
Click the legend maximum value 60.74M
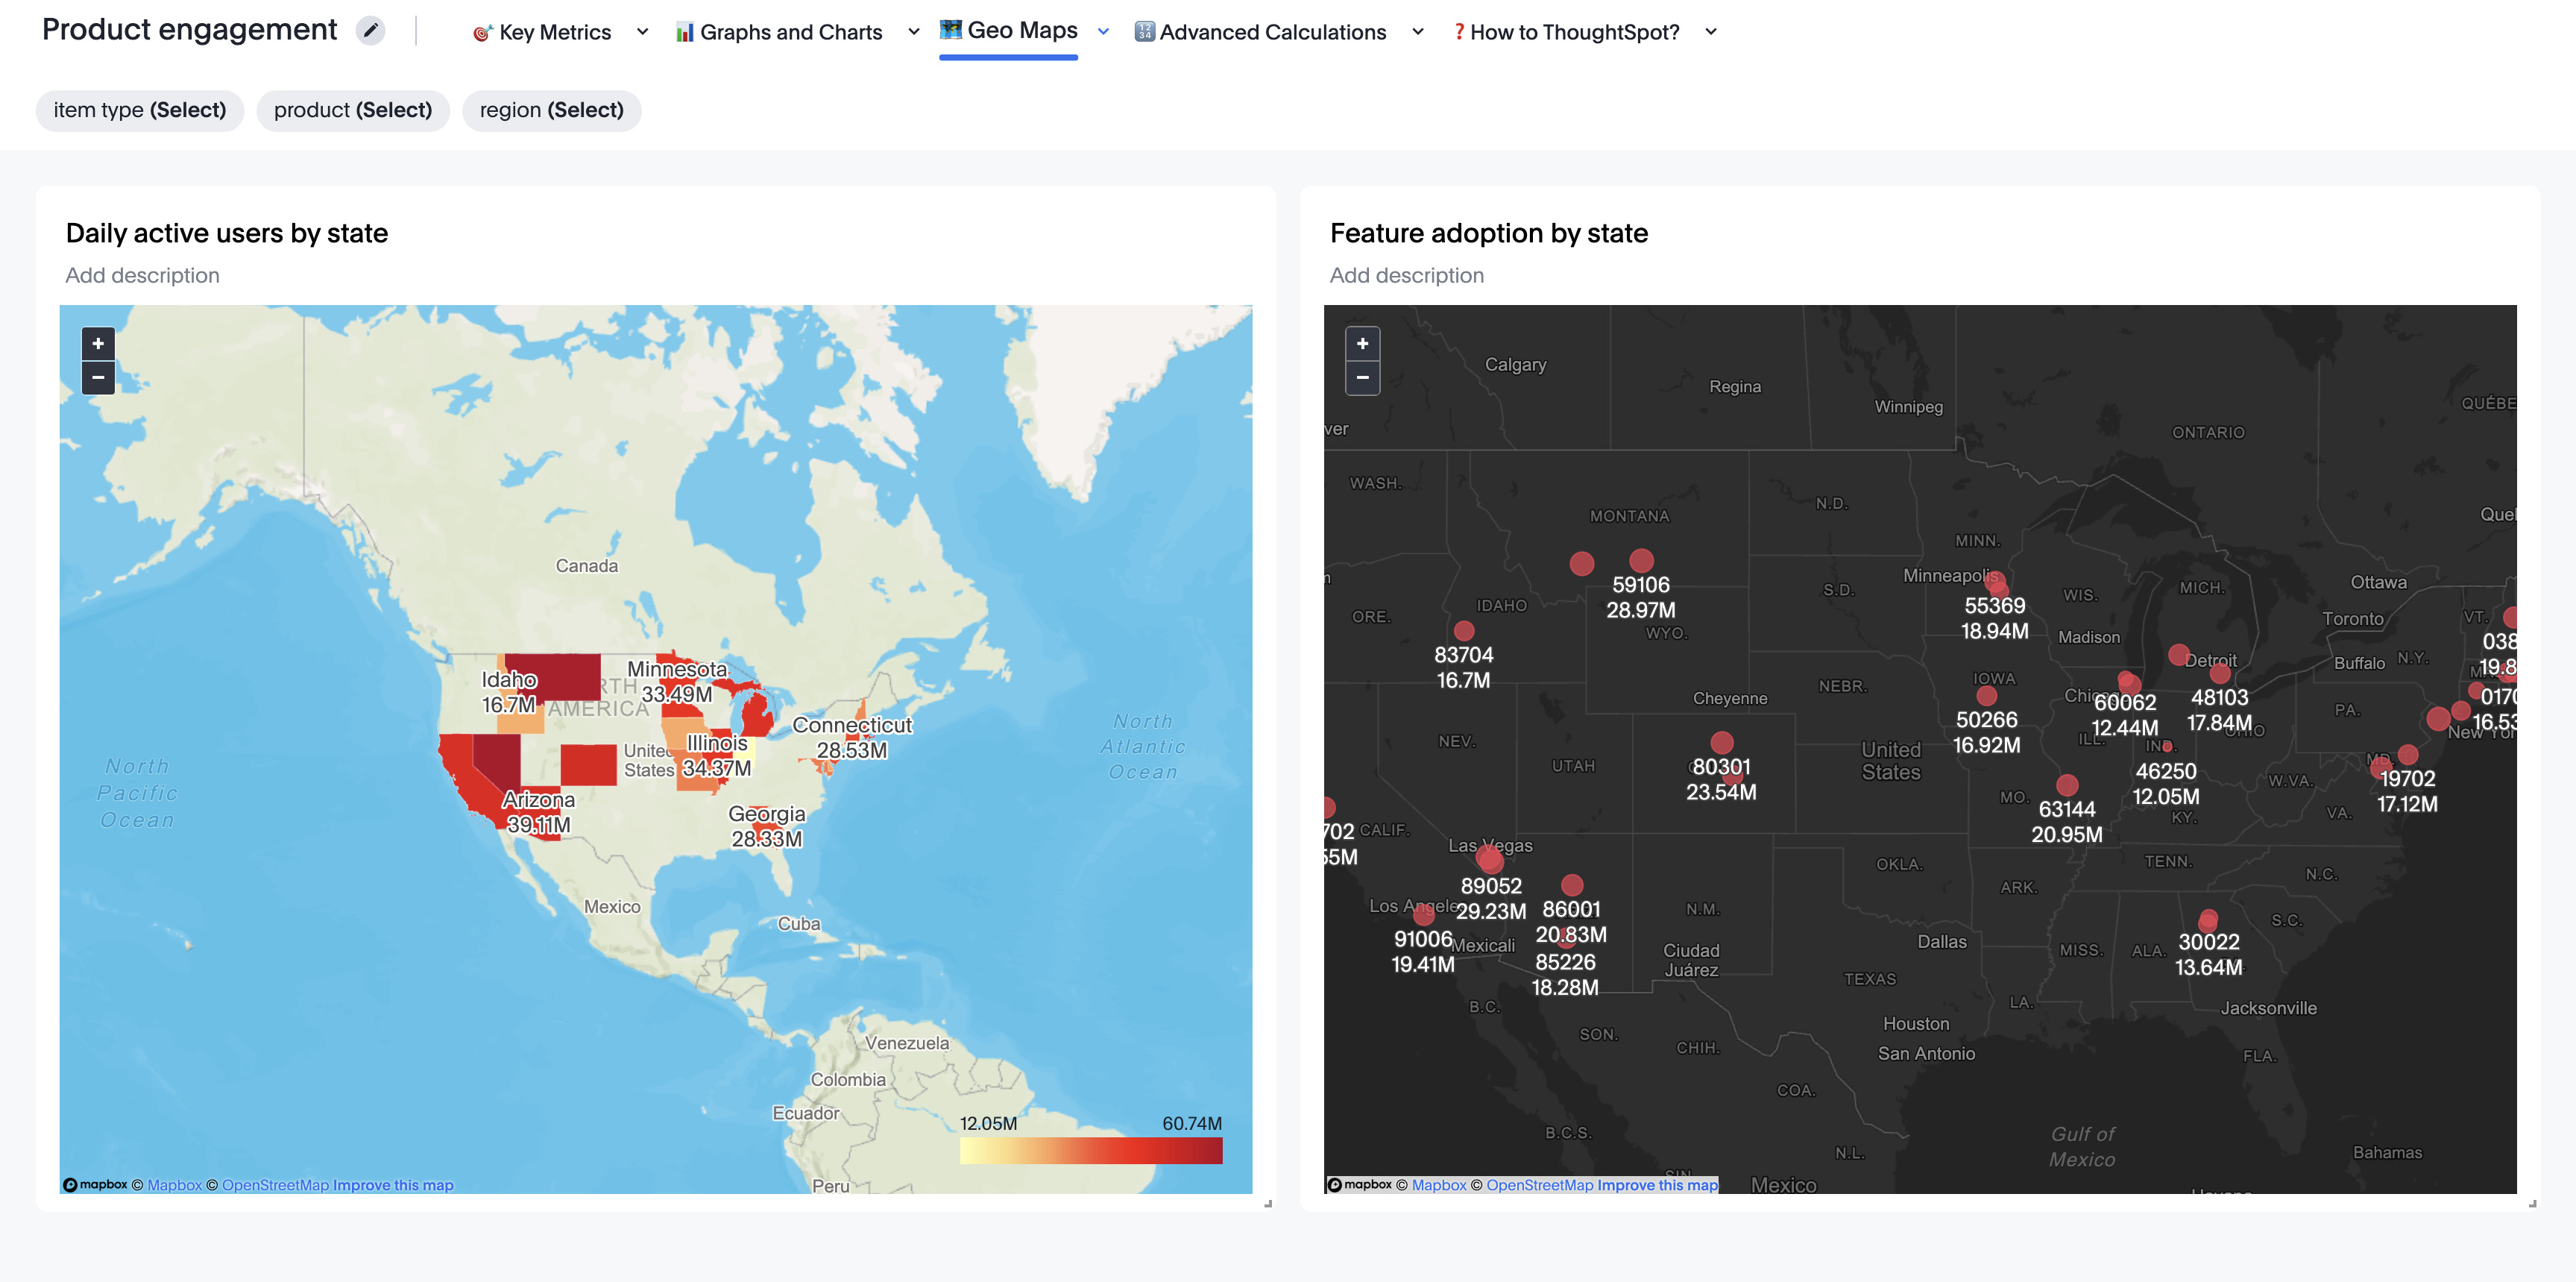(1192, 1123)
